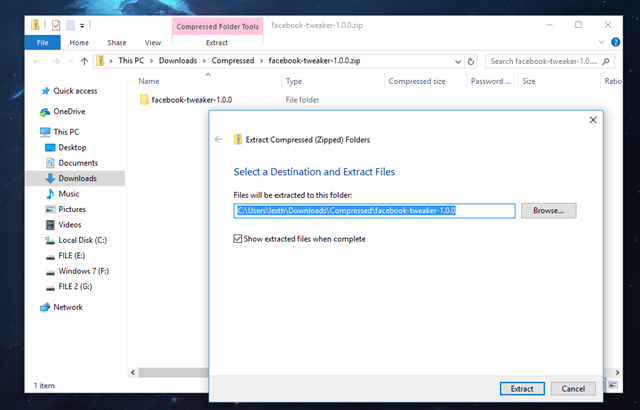Viewport: 640px width, 410px height.
Task: Toggle Show extracted files when complete
Action: (x=238, y=239)
